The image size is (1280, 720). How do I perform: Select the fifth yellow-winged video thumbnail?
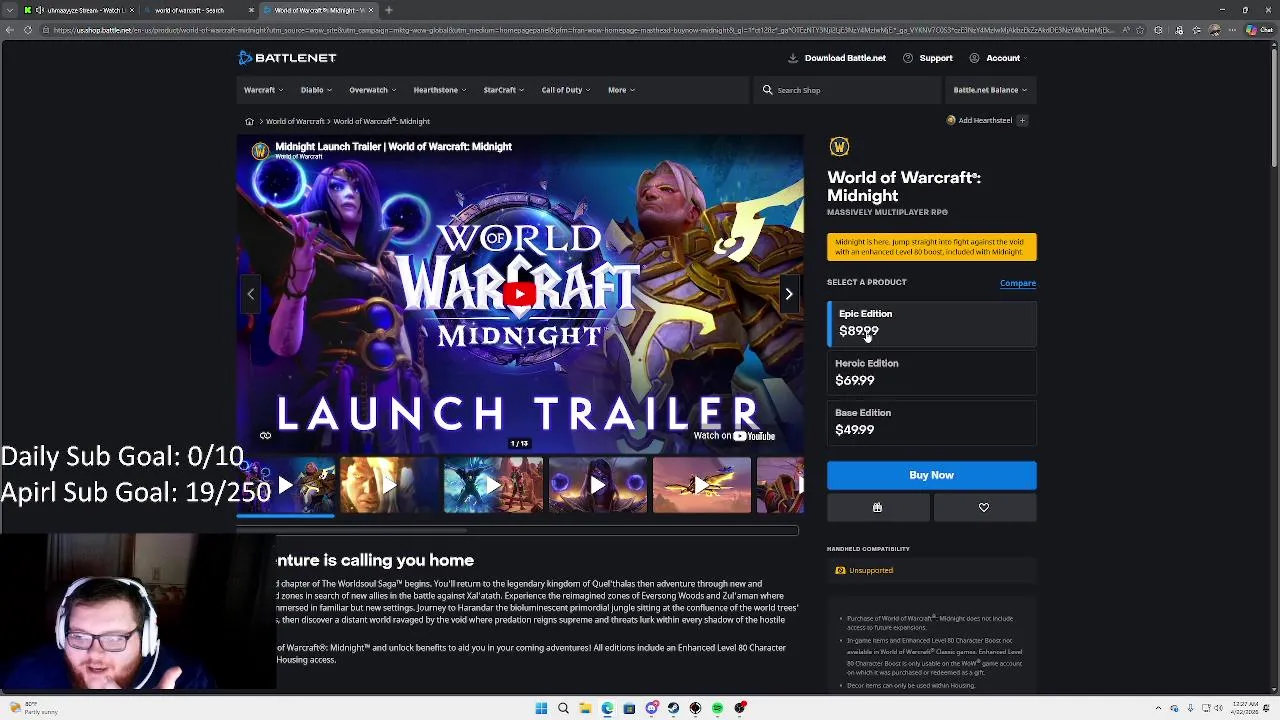[701, 485]
